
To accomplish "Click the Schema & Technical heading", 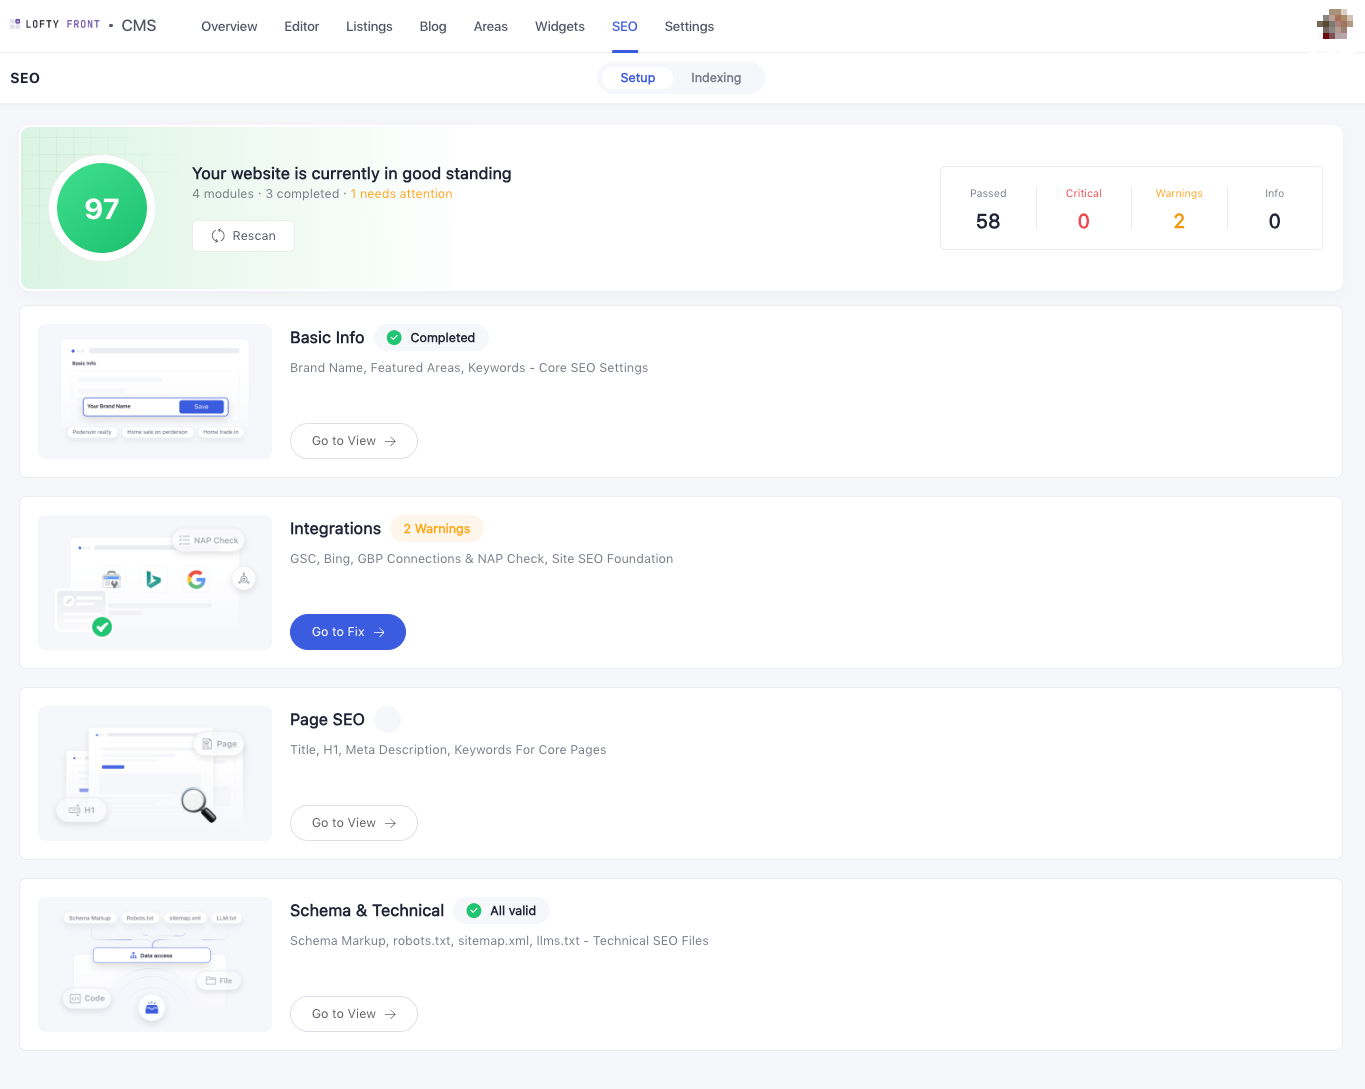I will click(367, 911).
